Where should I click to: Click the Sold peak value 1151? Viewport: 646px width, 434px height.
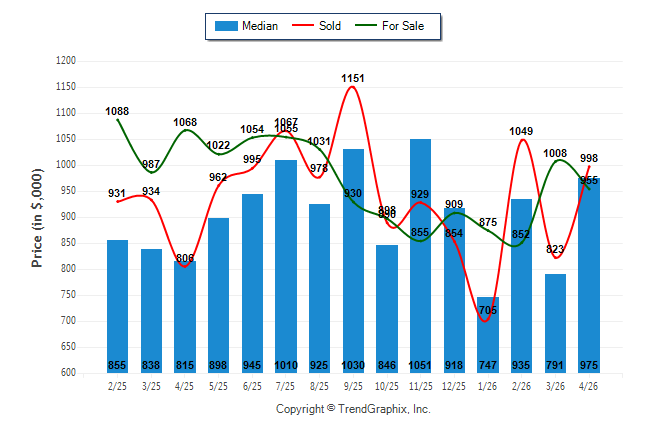coord(353,78)
